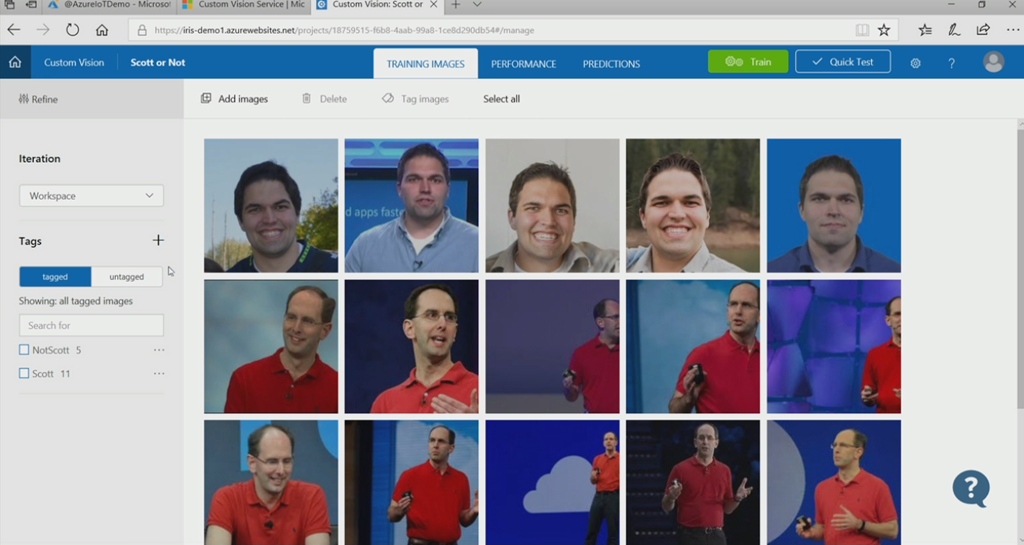The height and width of the screenshot is (545, 1024).
Task: Open the help question mark in the header
Action: (952, 63)
